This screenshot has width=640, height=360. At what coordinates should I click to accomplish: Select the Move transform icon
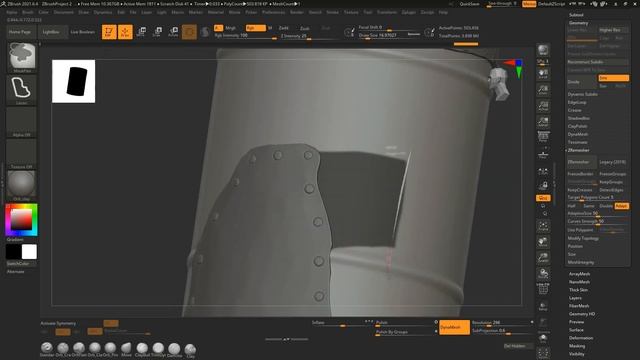(141, 32)
